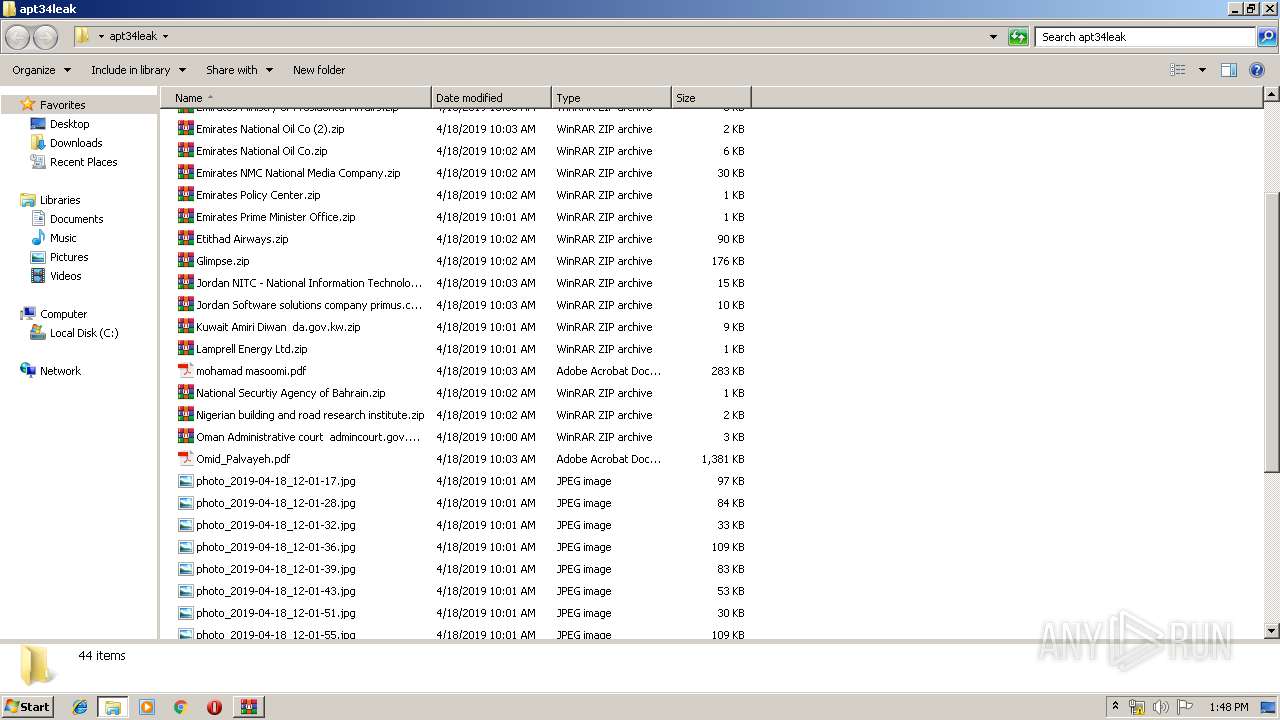Select Emirates Policy Center.zip file icon

click(x=186, y=195)
